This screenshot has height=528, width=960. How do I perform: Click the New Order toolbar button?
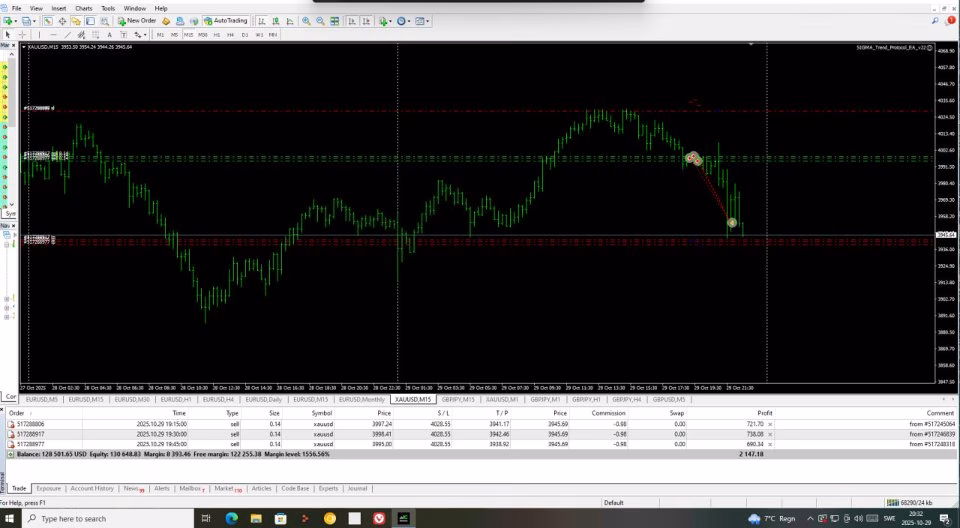point(137,21)
